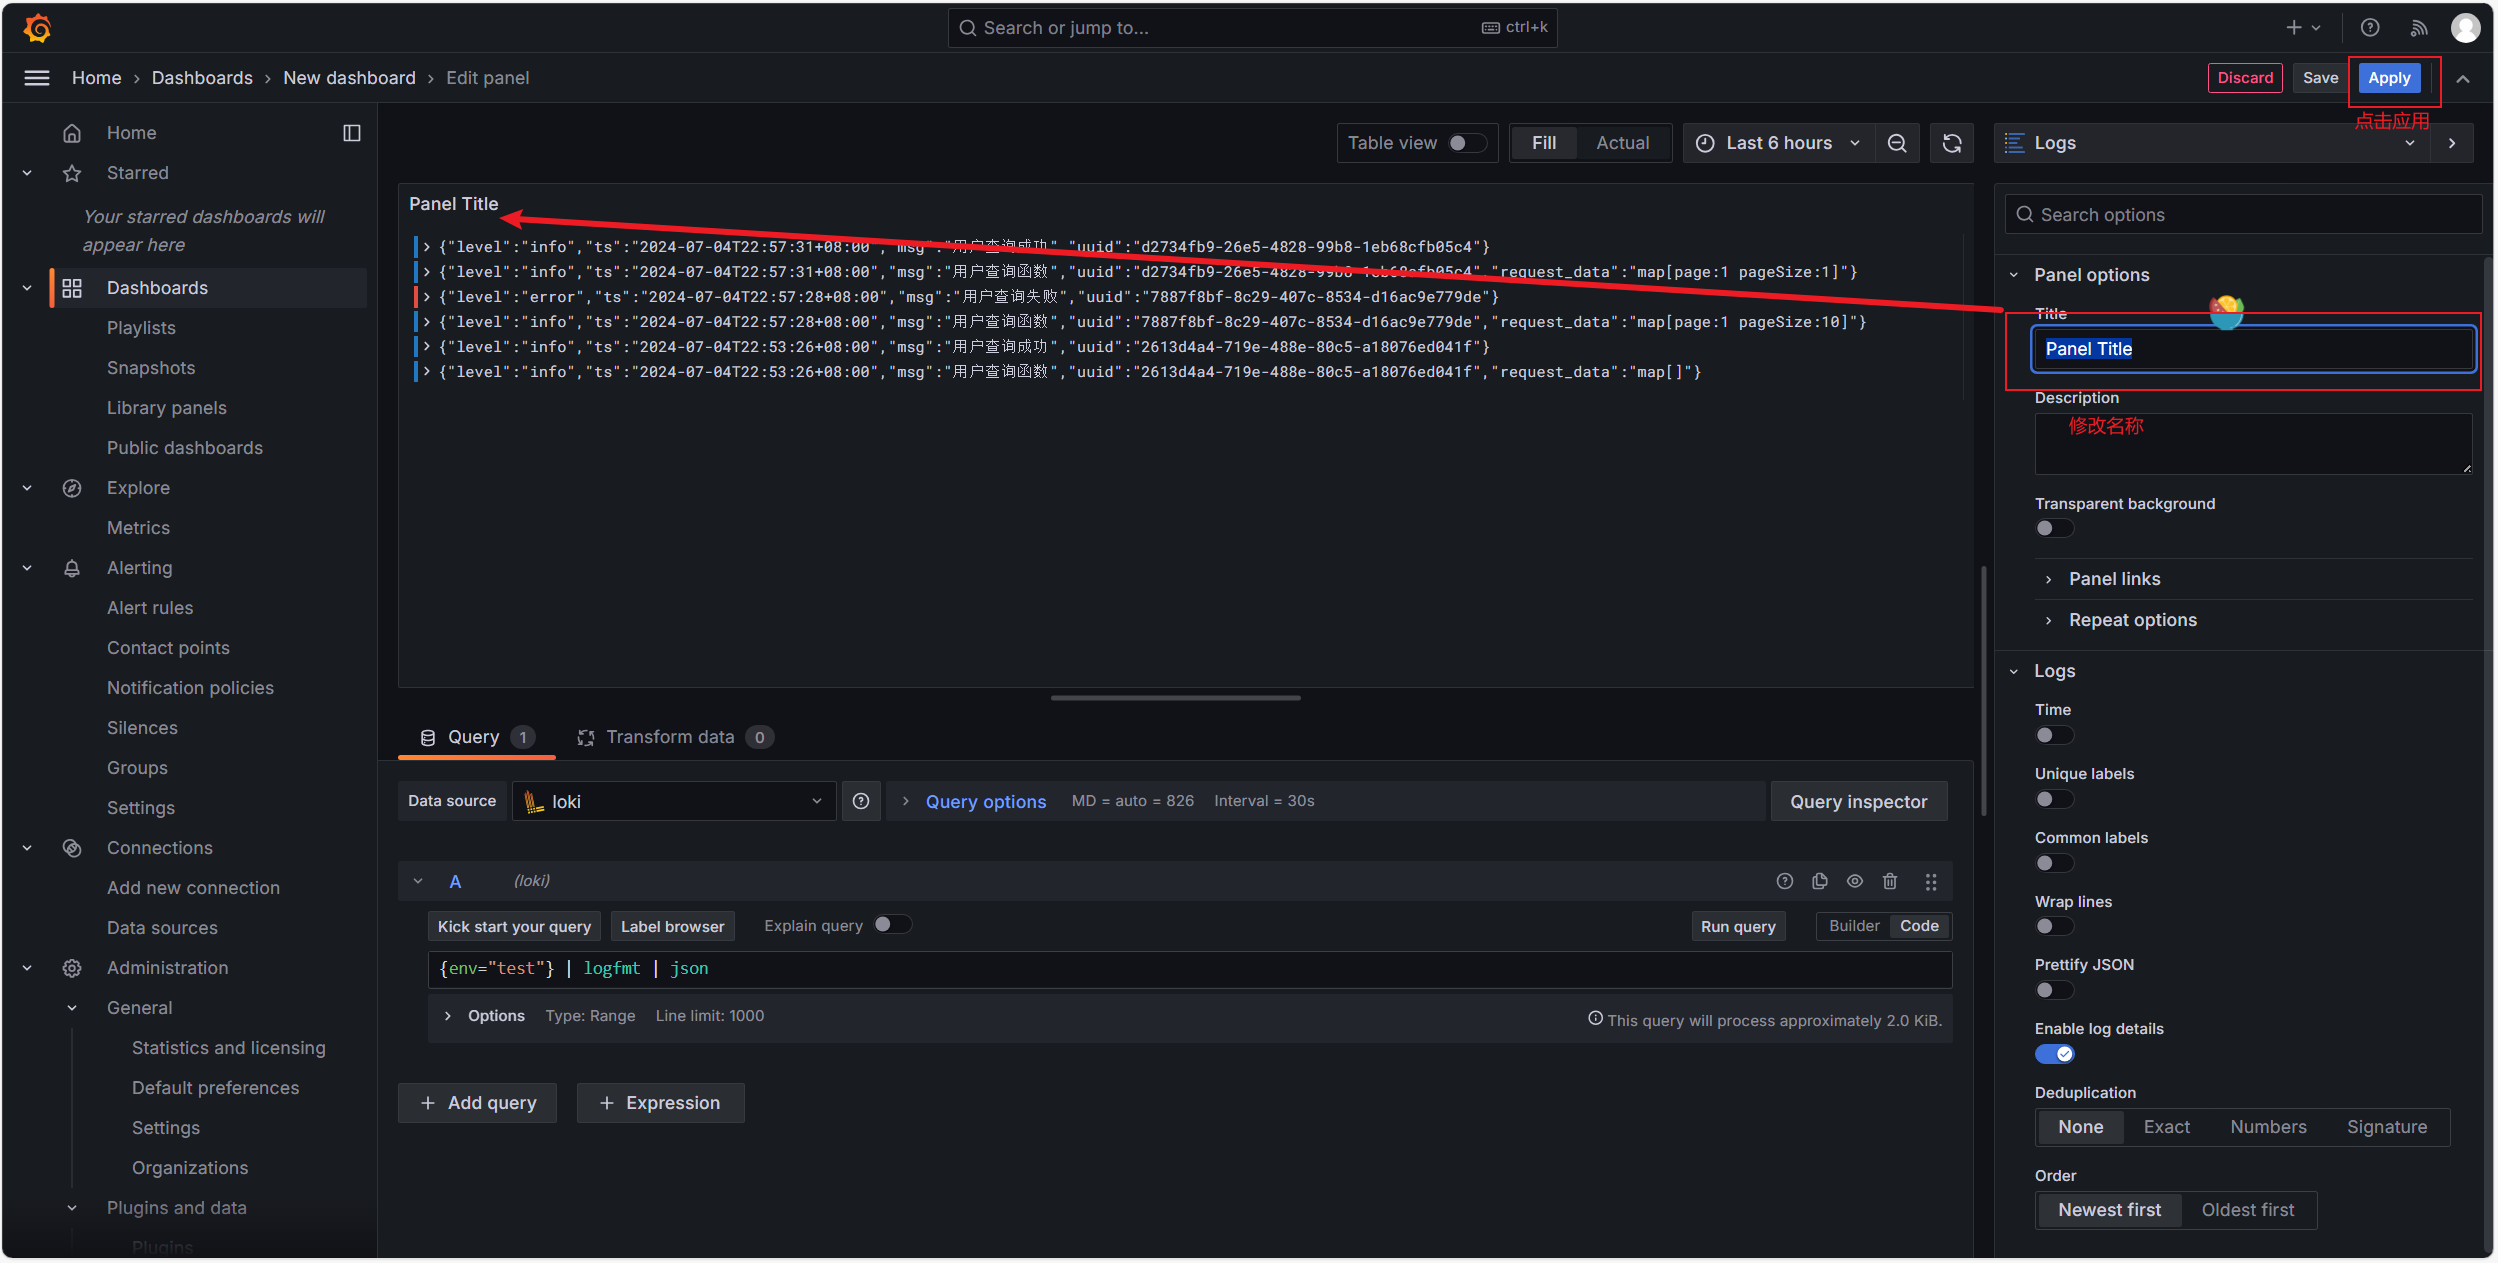The width and height of the screenshot is (2498, 1263).
Task: Duplicate query A with copy icon
Action: pyautogui.click(x=1820, y=881)
